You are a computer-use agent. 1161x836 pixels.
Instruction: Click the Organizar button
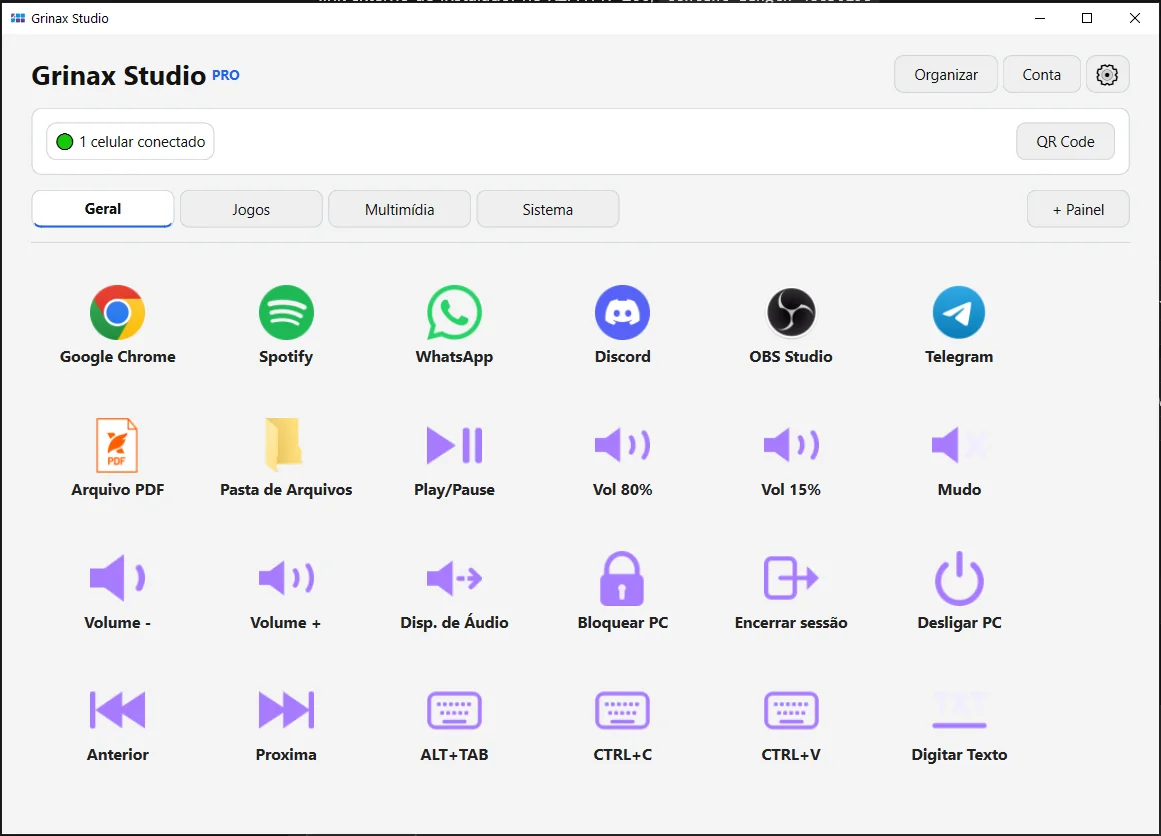tap(946, 74)
